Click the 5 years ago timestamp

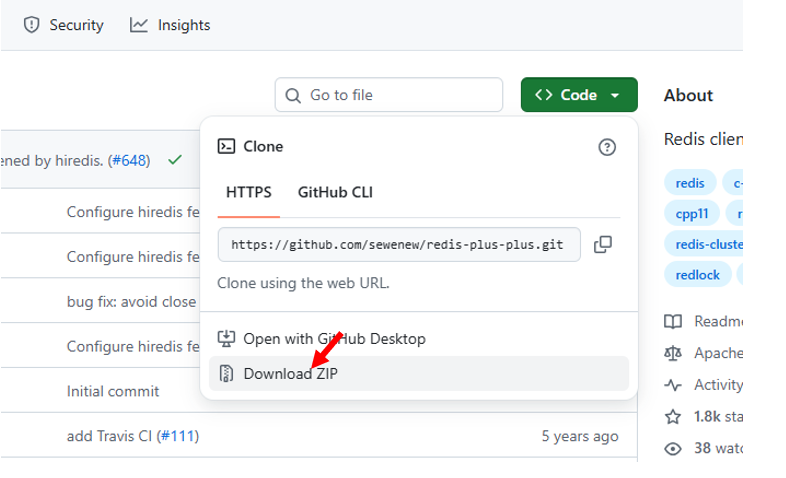coord(580,436)
